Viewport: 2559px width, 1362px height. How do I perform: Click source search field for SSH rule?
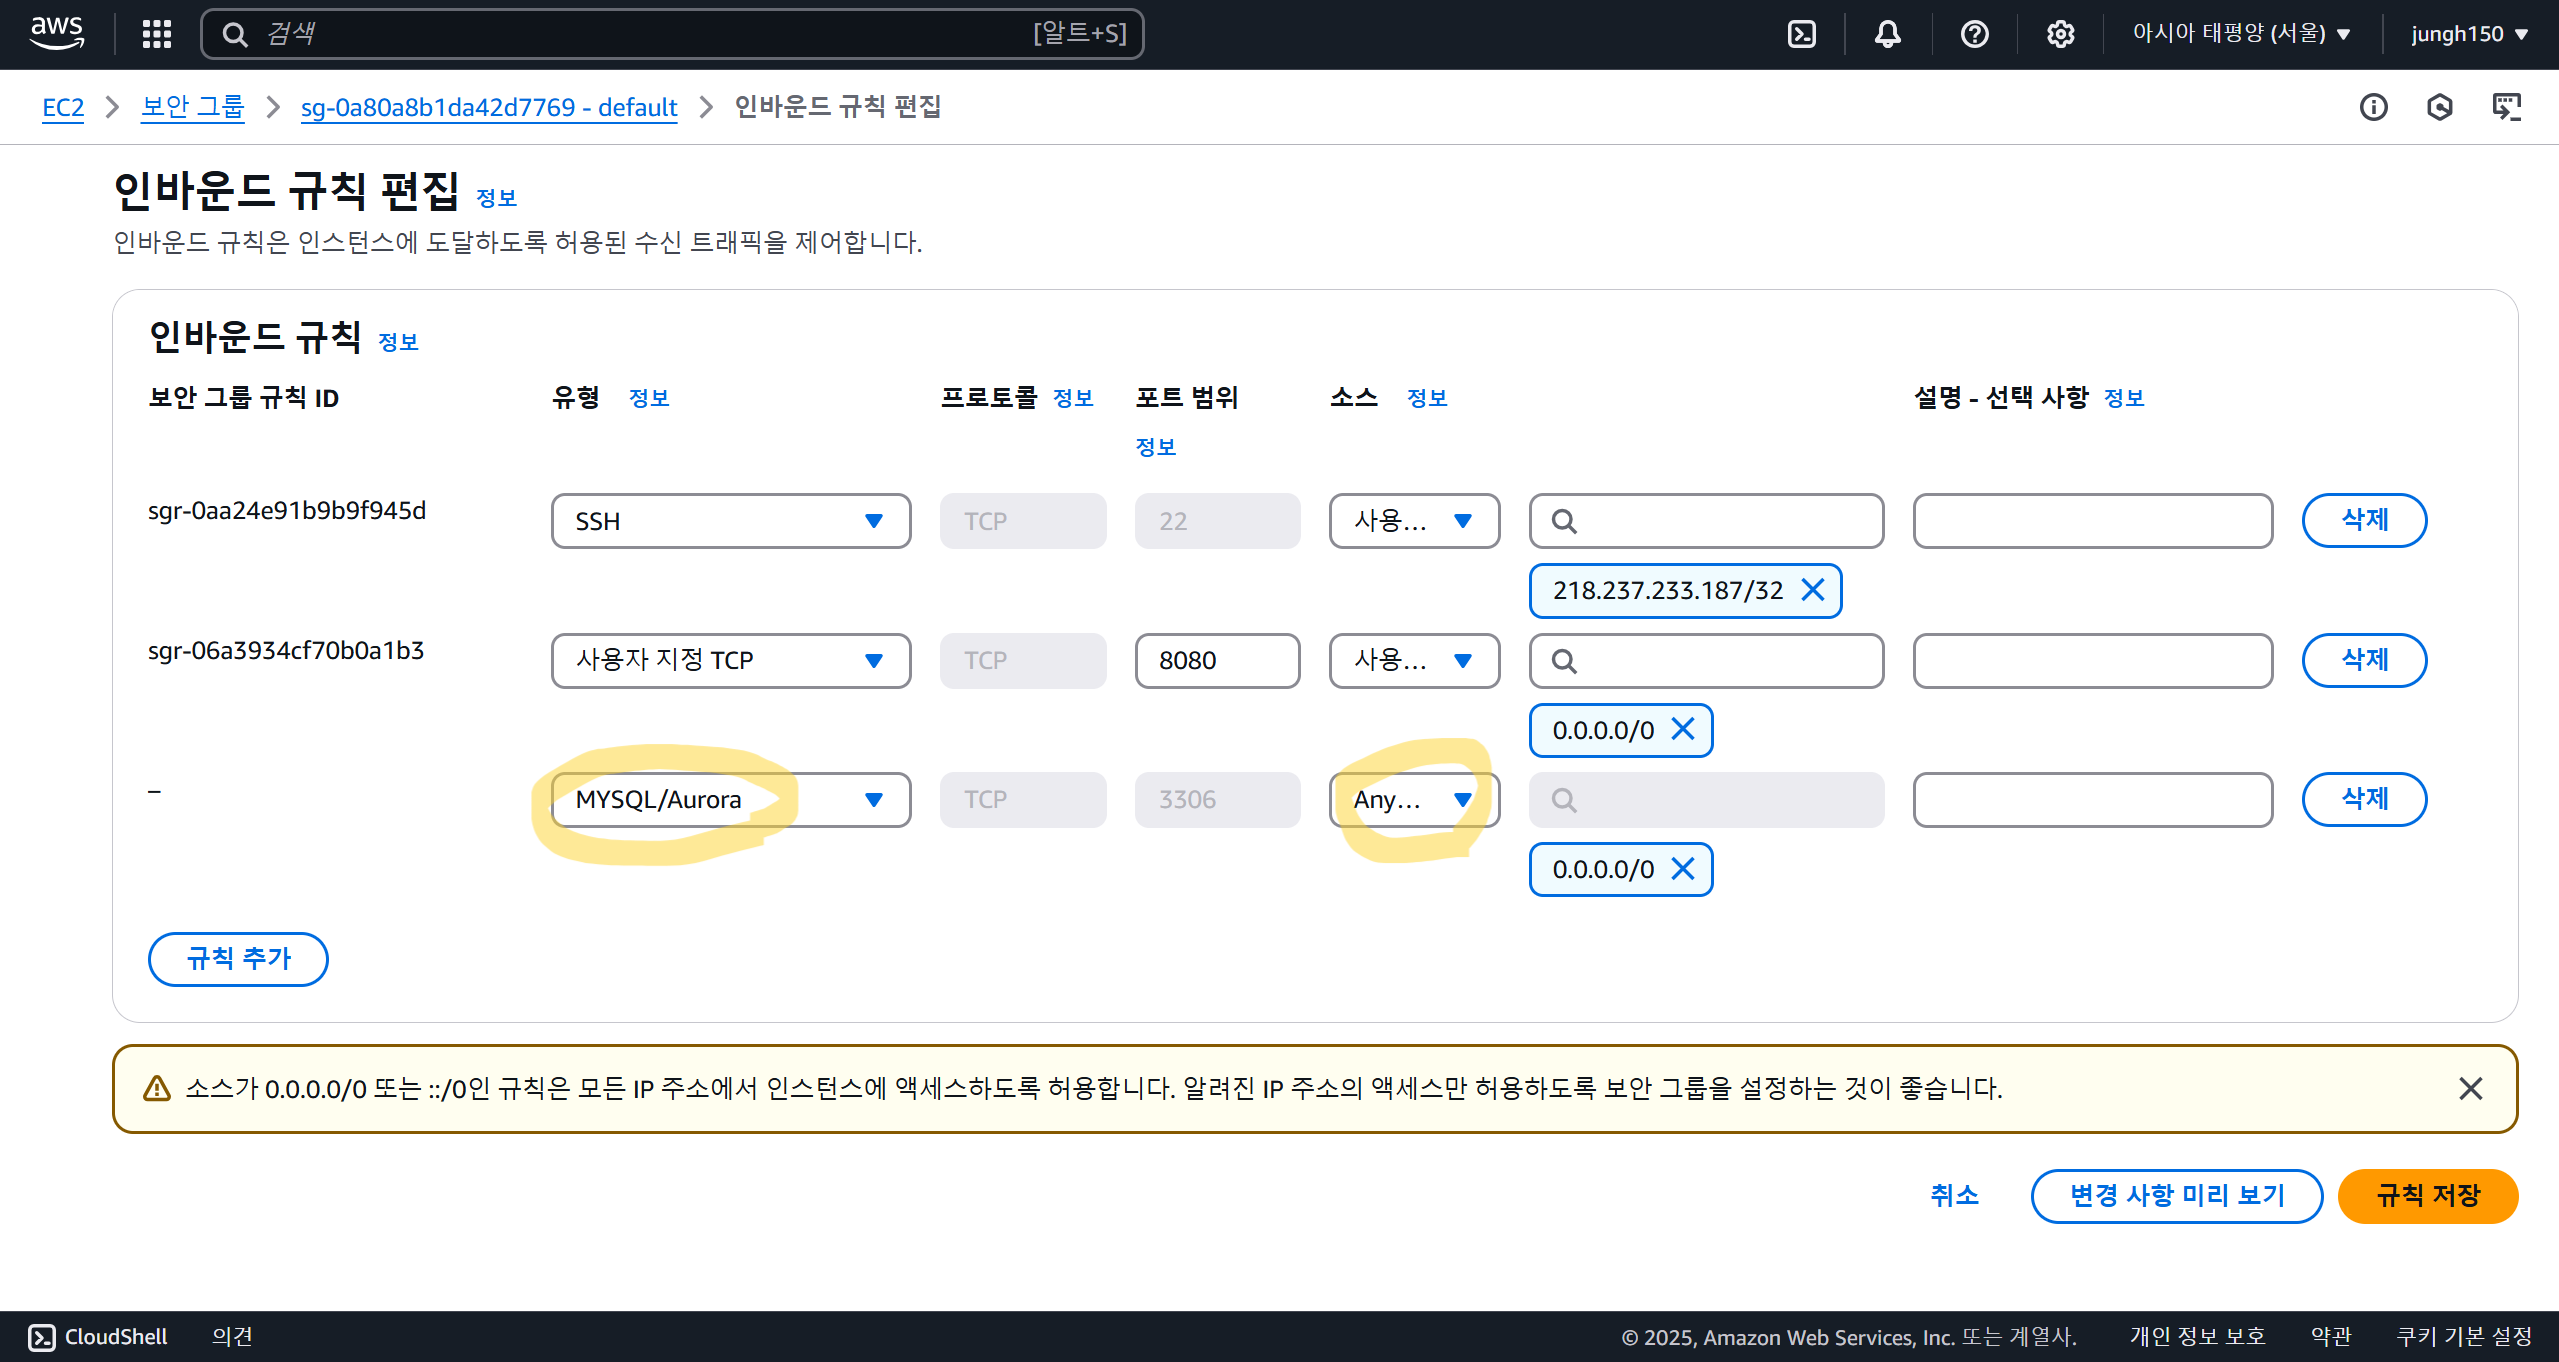(1706, 521)
